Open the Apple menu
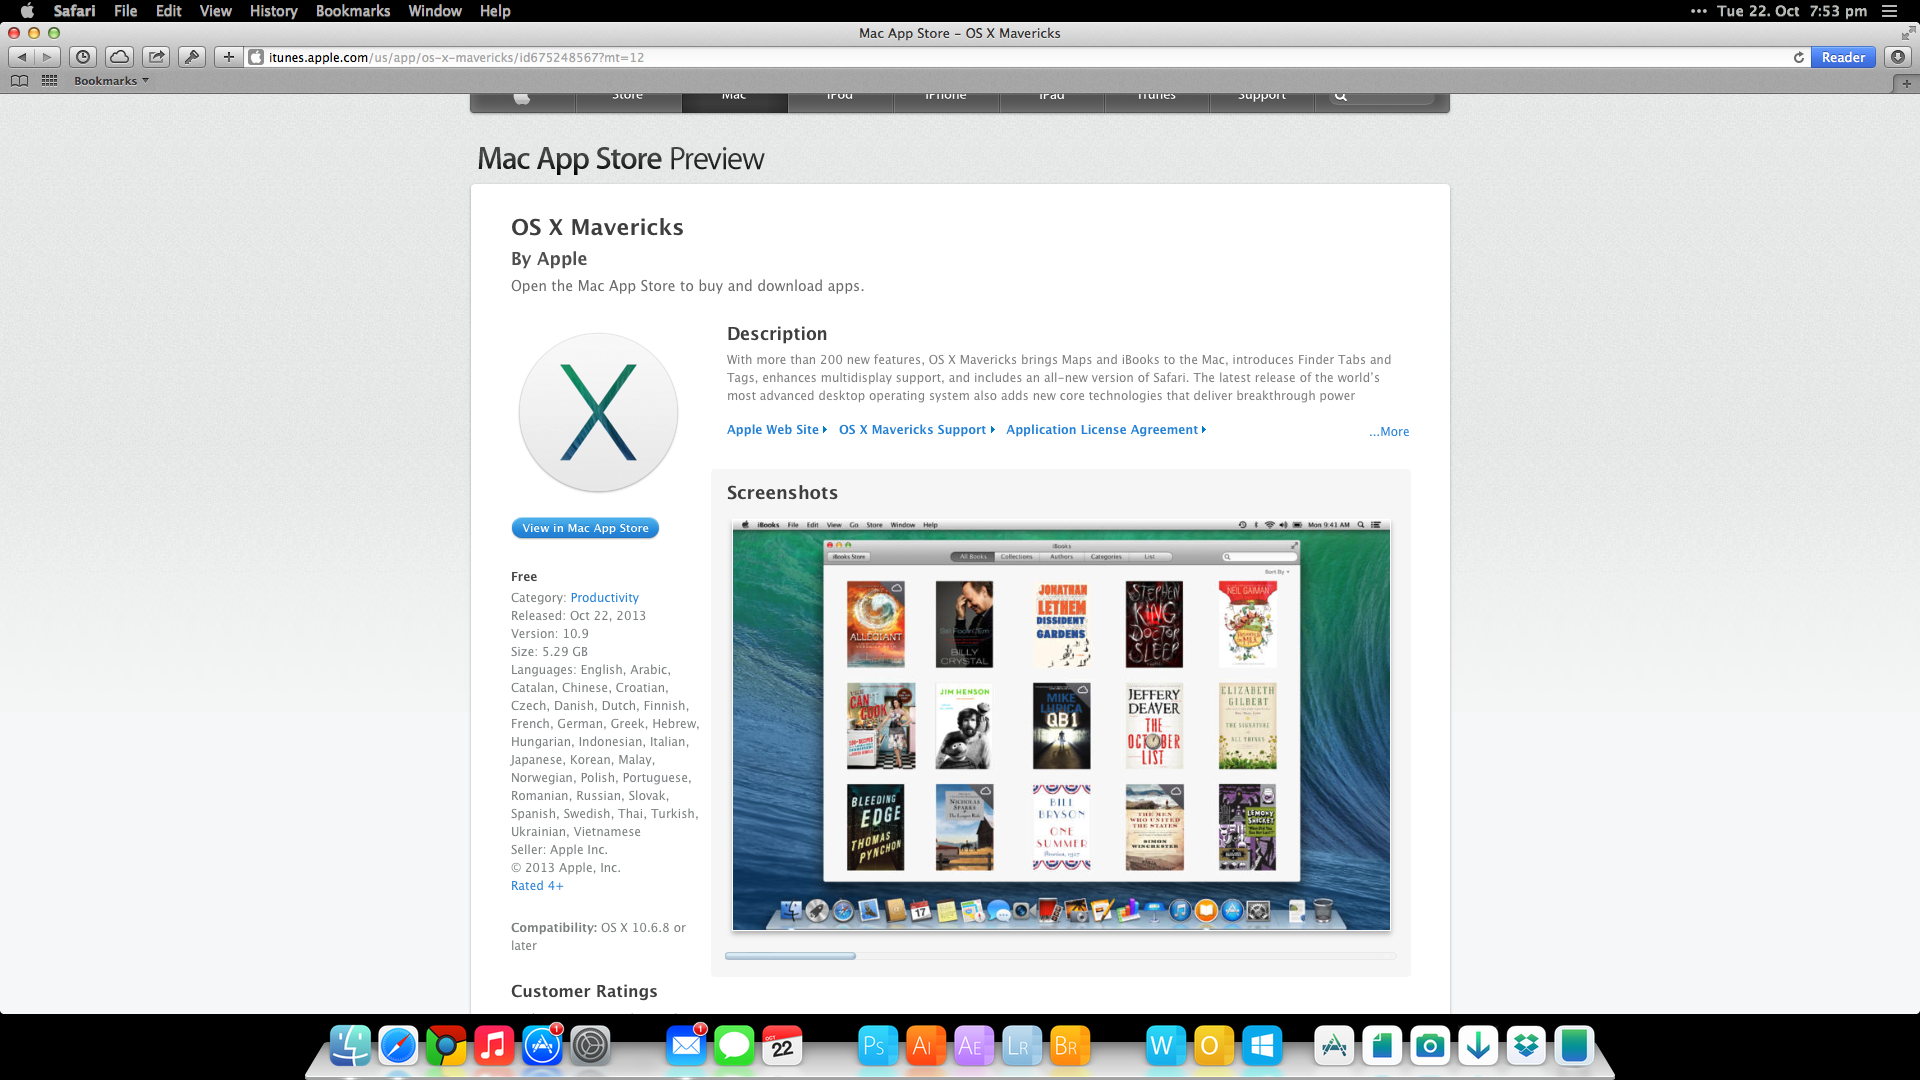 coord(27,11)
